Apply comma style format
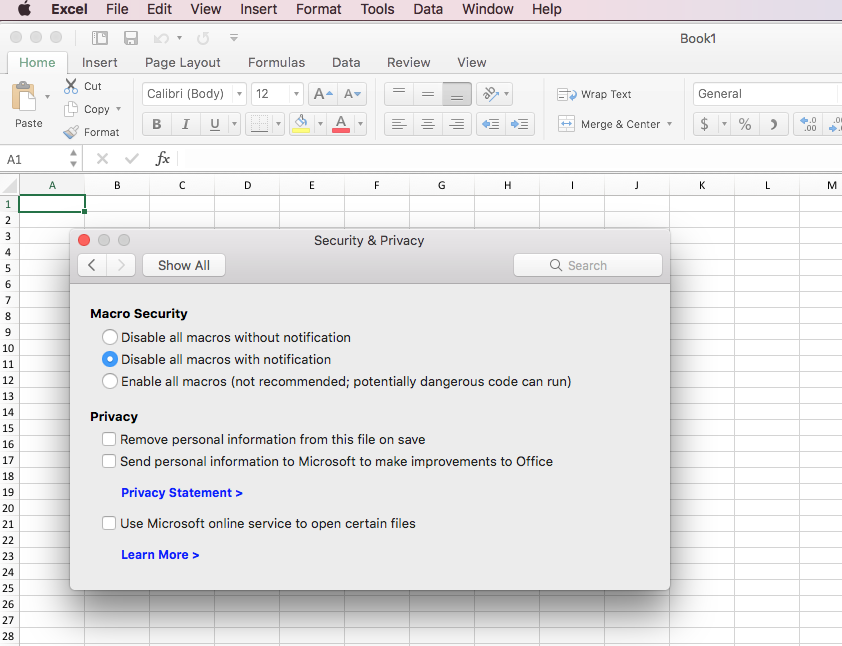 [x=773, y=124]
